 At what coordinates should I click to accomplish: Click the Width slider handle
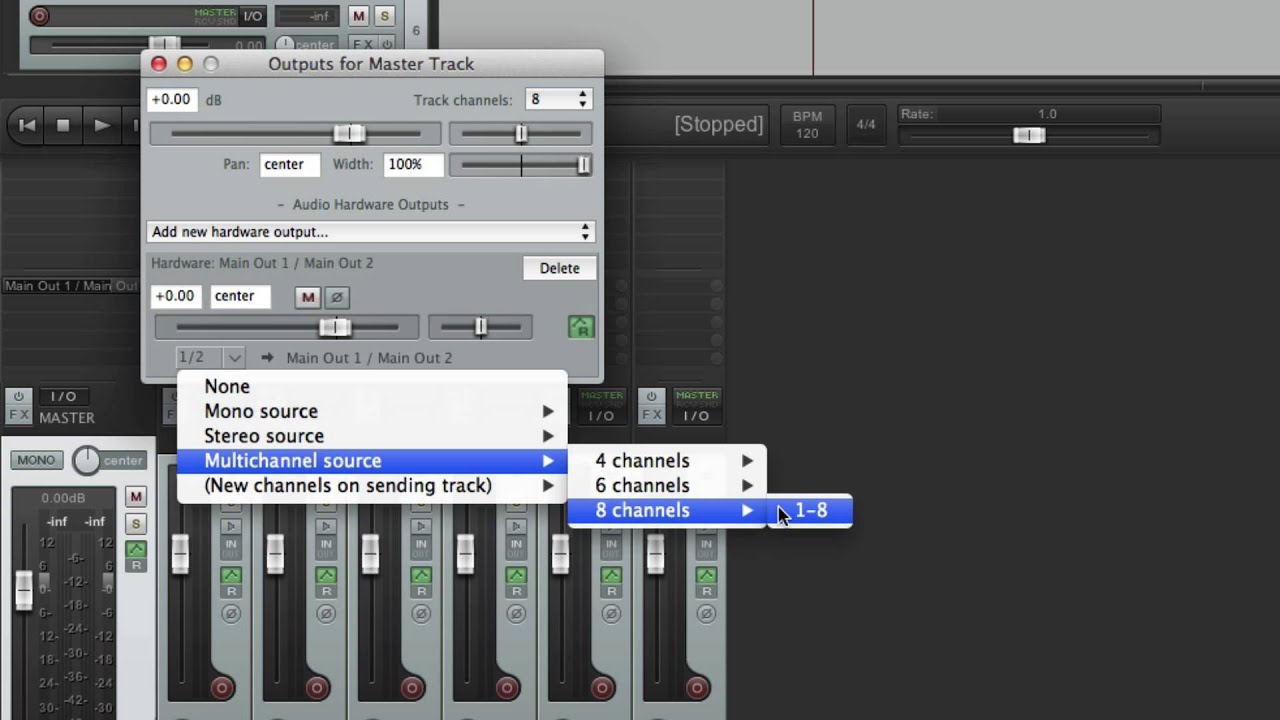pyautogui.click(x=584, y=165)
